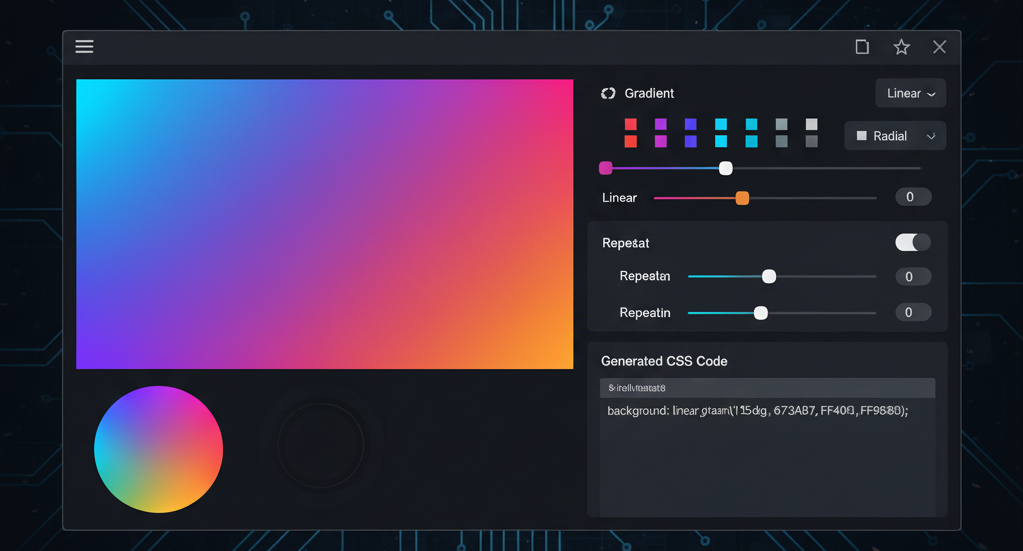Choose the light gray swatch in top row
The image size is (1023, 551).
(811, 124)
